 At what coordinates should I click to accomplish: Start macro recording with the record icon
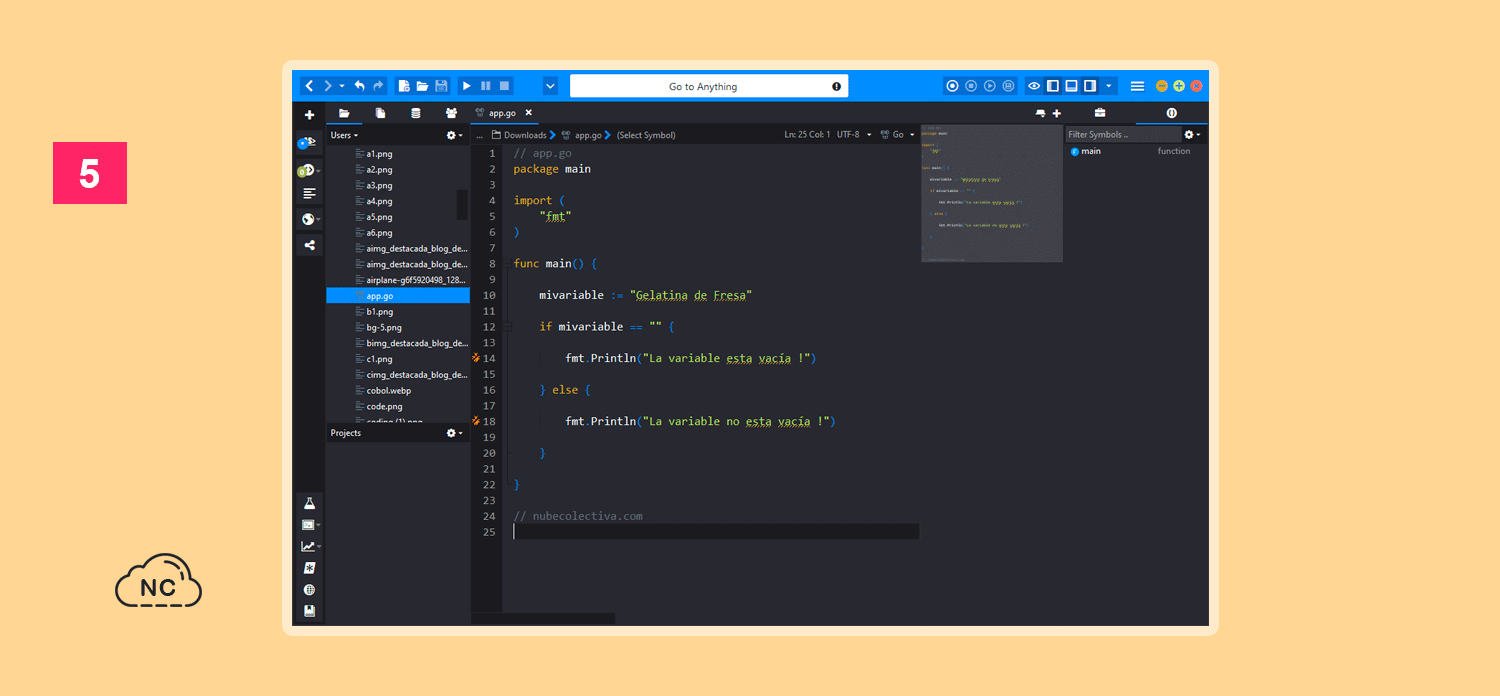(952, 86)
